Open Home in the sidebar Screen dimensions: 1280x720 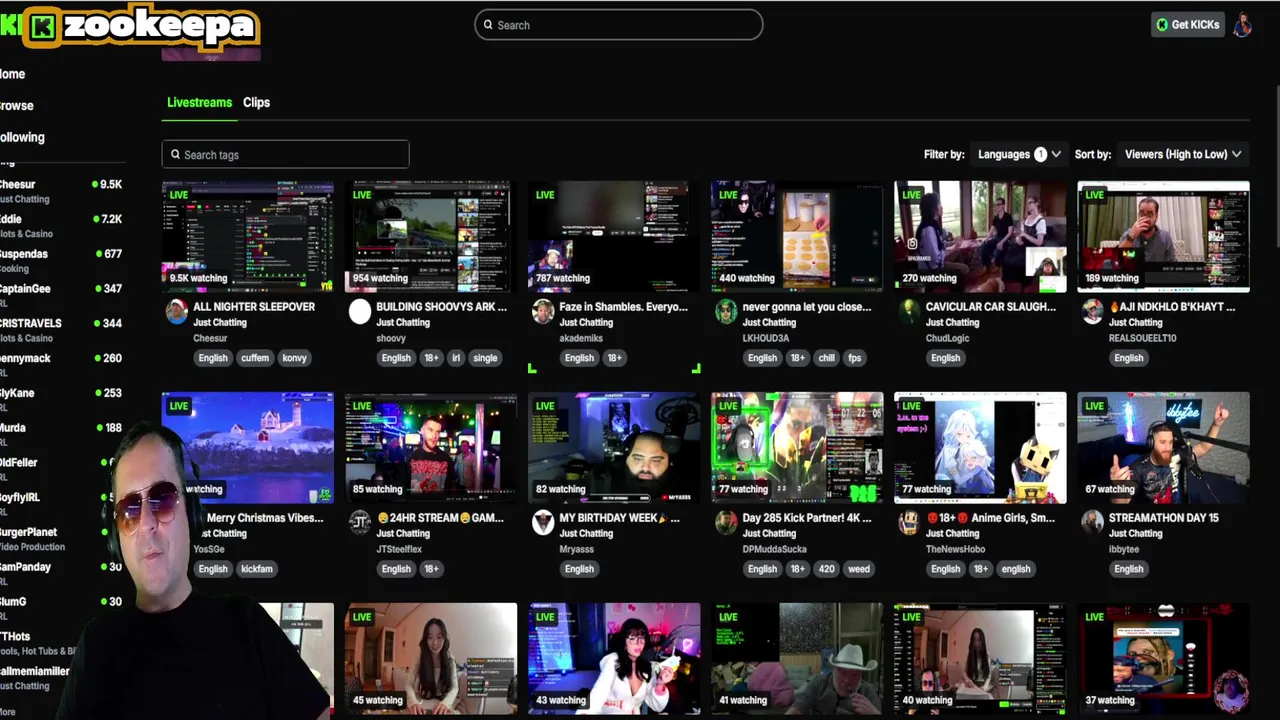(13, 74)
